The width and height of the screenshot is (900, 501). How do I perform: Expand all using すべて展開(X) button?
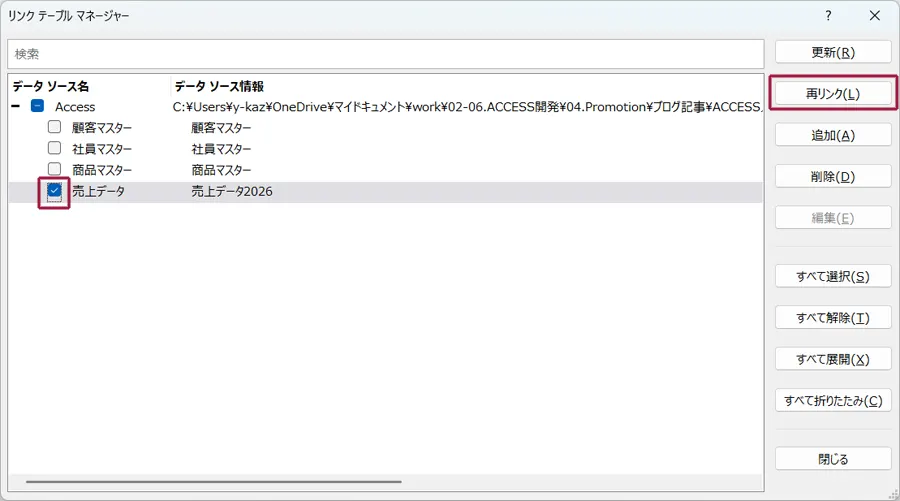pos(832,359)
